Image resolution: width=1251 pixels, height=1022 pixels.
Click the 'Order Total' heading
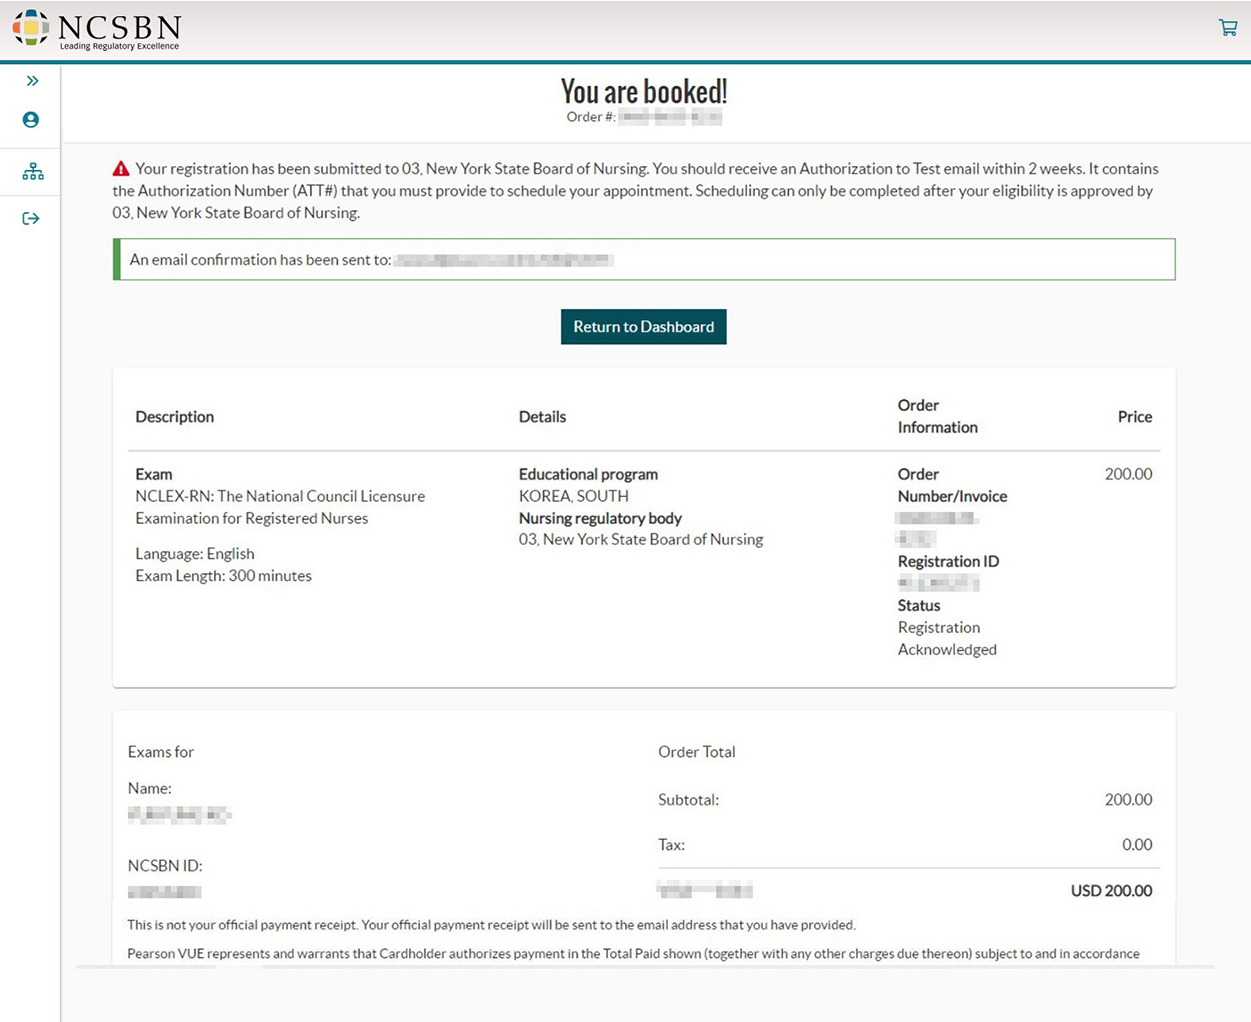pos(697,752)
